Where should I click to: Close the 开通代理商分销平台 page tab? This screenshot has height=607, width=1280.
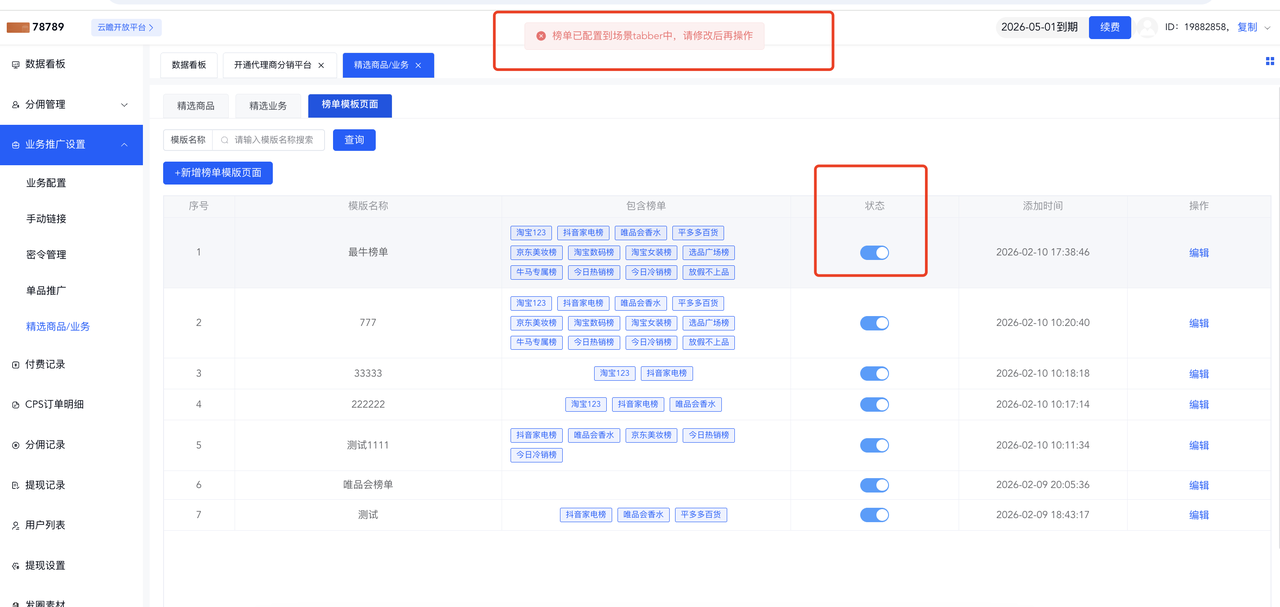click(321, 66)
